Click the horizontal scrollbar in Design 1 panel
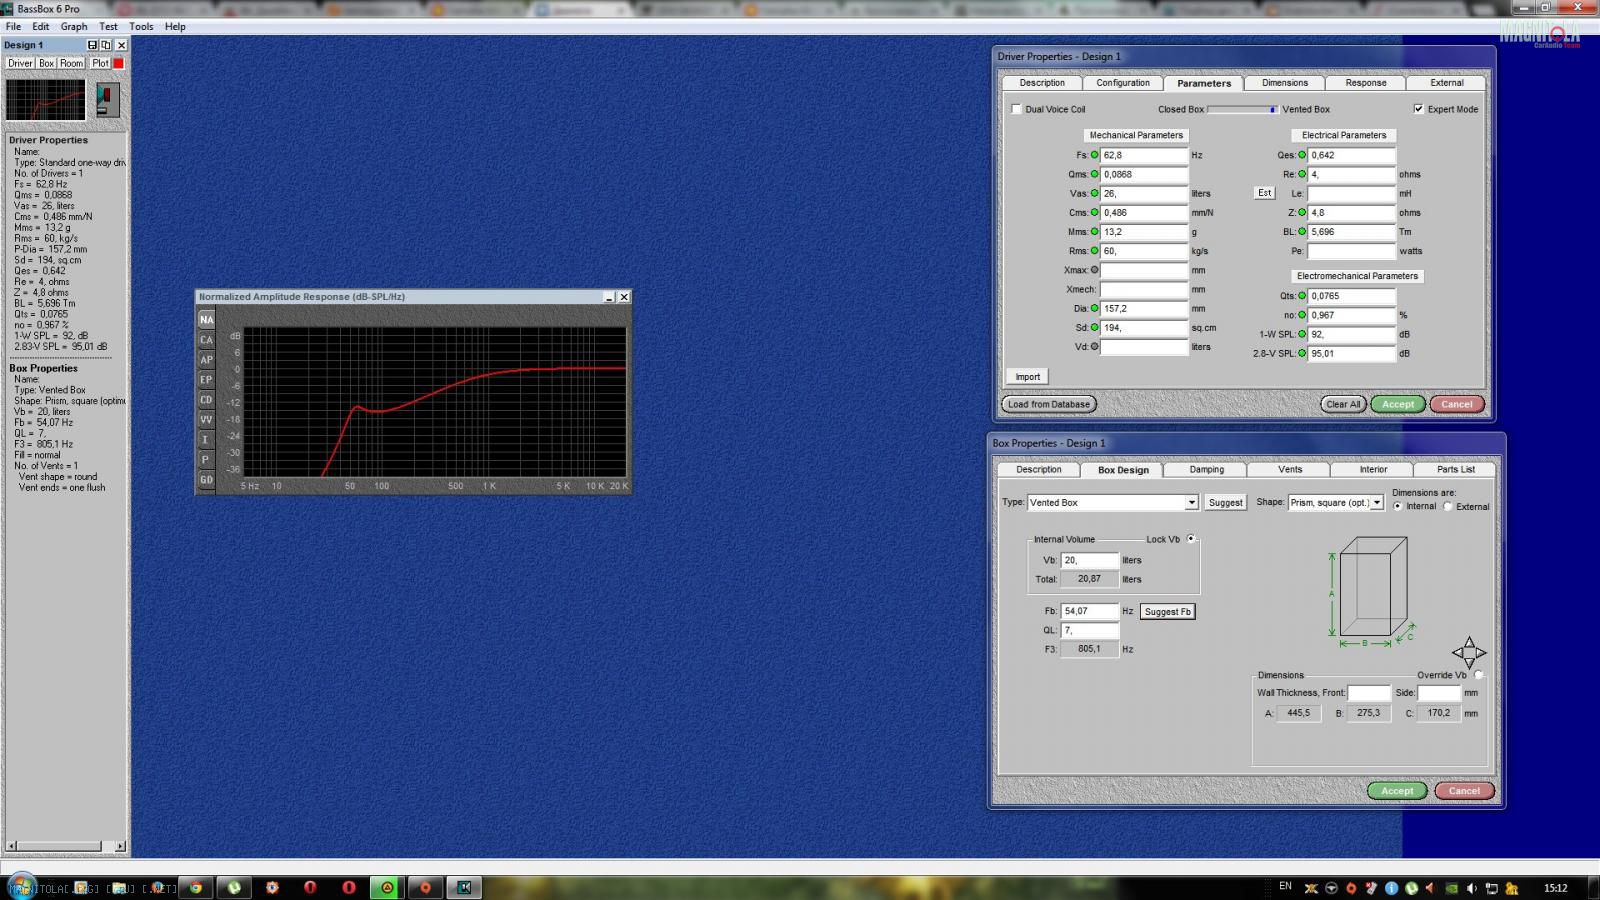Image resolution: width=1600 pixels, height=900 pixels. (64, 846)
